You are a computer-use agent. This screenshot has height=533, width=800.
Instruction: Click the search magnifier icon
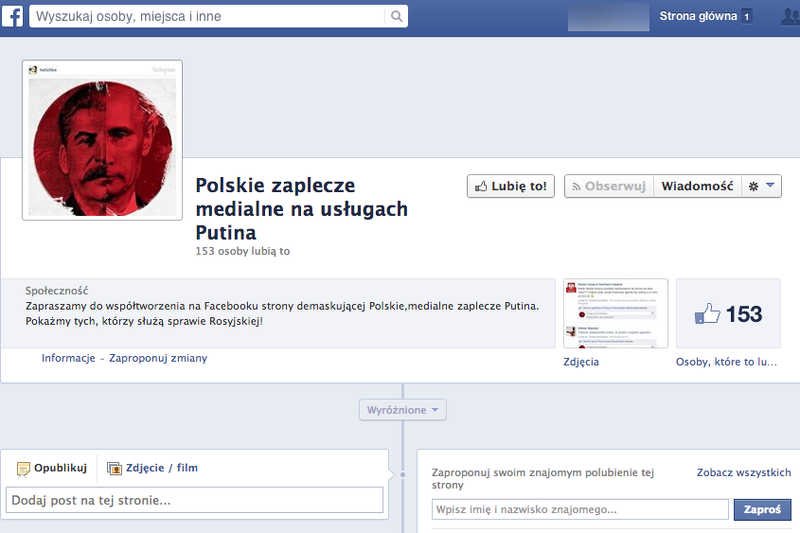[x=396, y=16]
